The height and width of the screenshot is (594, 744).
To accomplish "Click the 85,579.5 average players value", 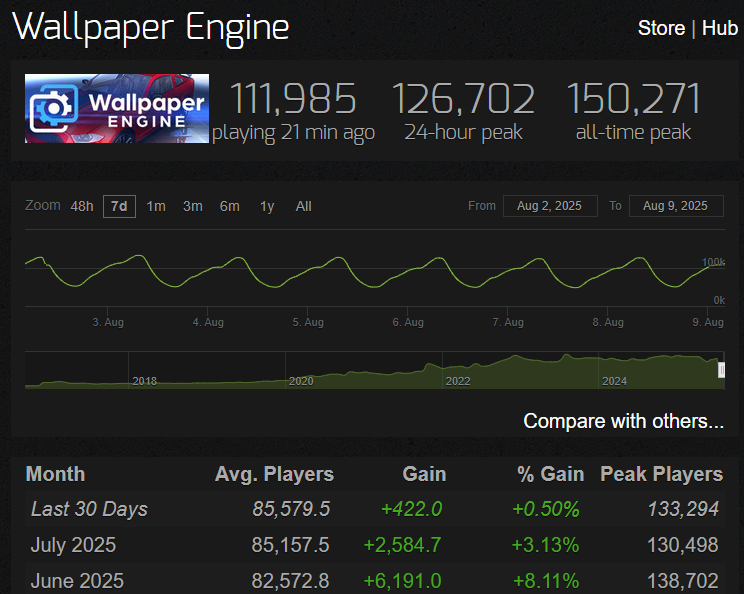I will pyautogui.click(x=291, y=509).
